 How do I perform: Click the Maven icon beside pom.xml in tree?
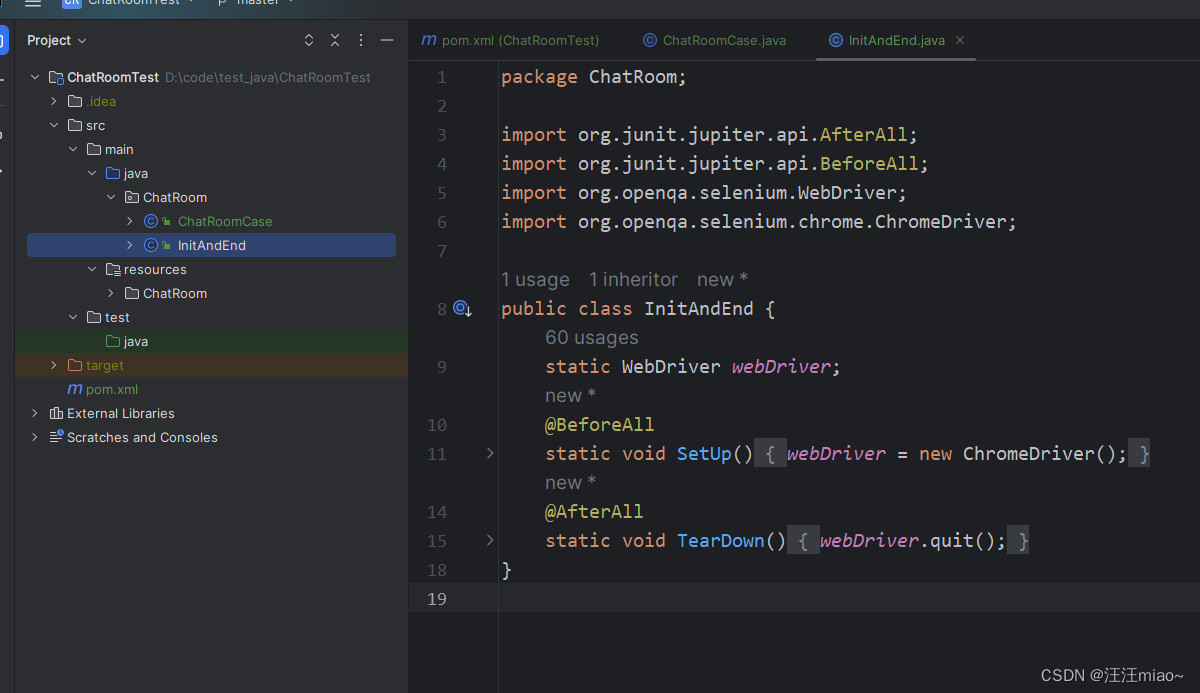pos(74,389)
